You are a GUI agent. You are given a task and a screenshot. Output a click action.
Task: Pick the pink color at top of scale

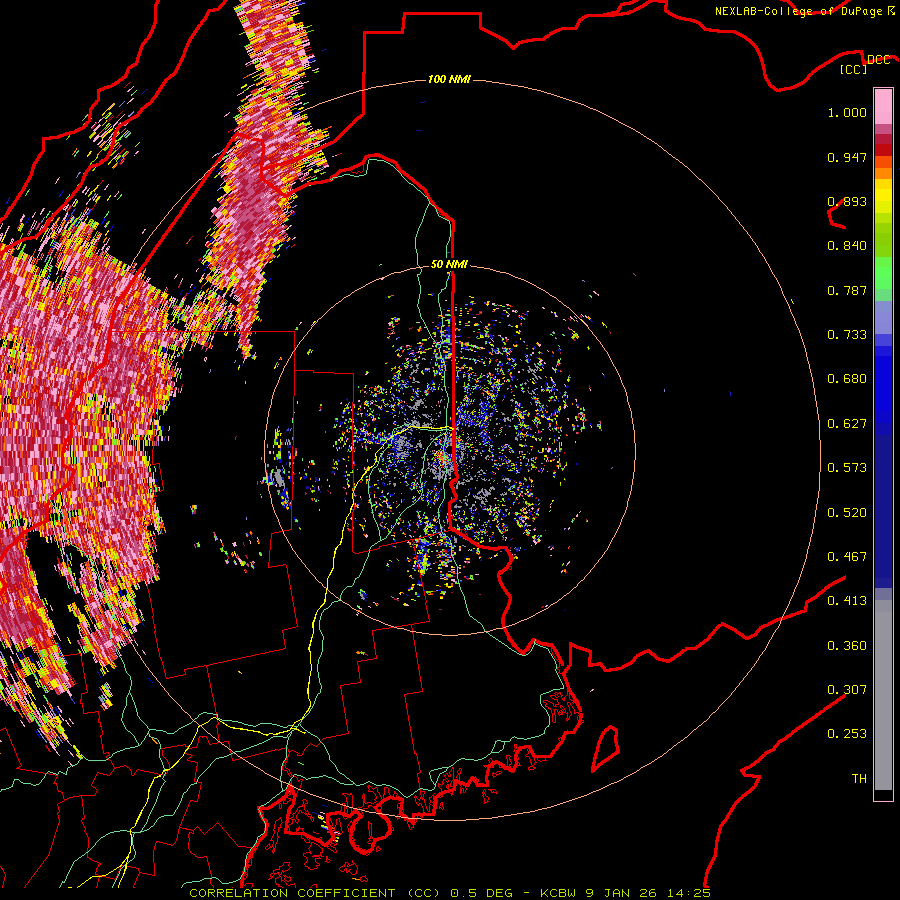(x=883, y=107)
